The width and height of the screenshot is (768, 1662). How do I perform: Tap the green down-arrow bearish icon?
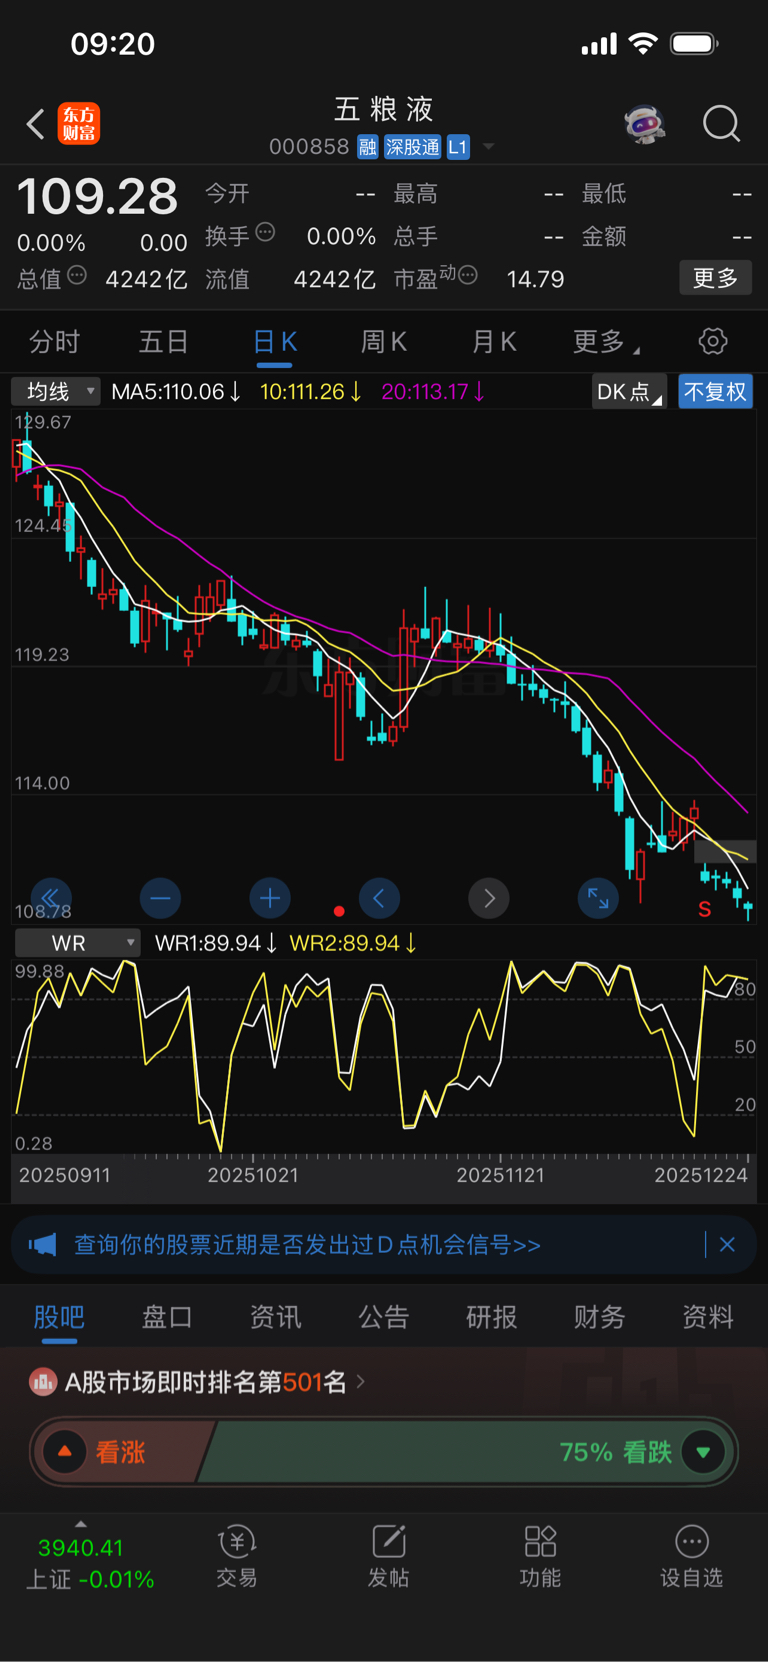[x=703, y=1452]
